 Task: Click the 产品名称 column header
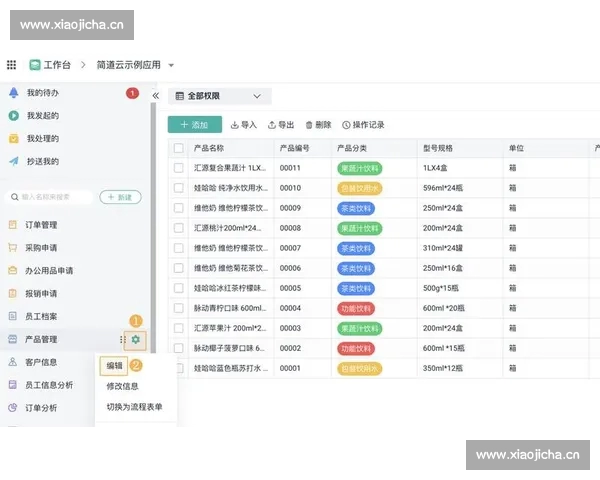click(209, 148)
